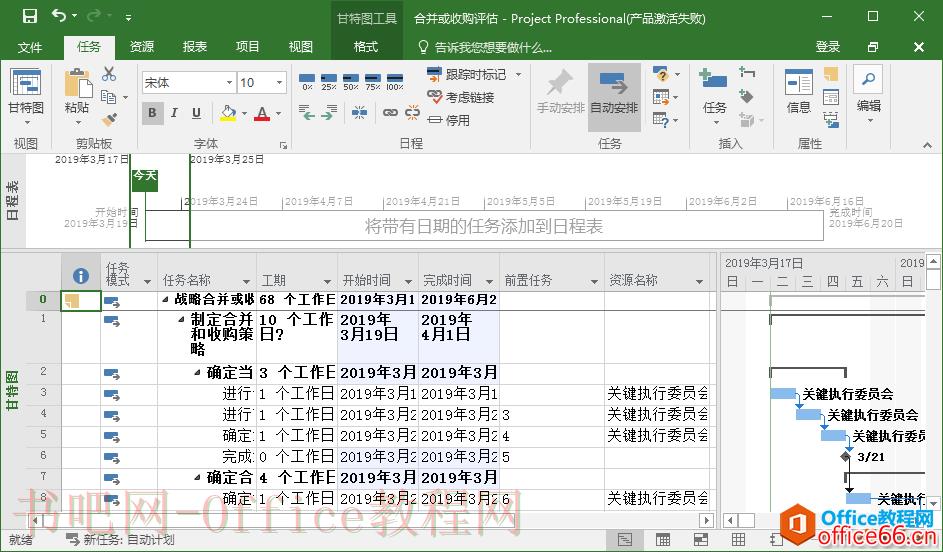Switch to the 项目 tab
This screenshot has width=943, height=552.
click(247, 47)
